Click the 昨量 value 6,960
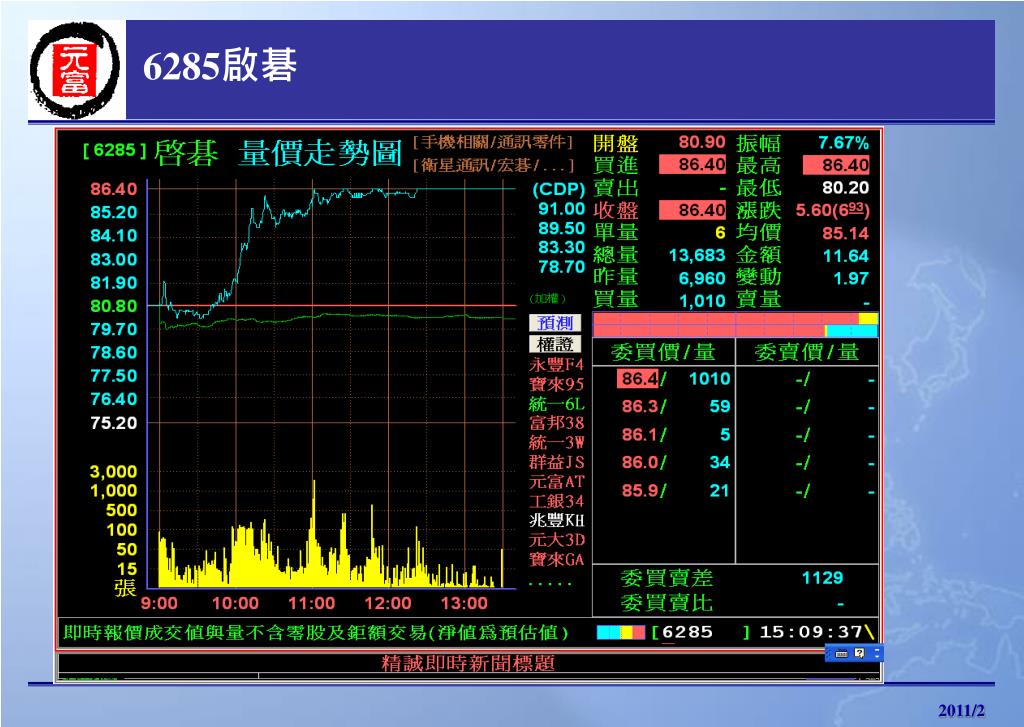 pyautogui.click(x=702, y=278)
